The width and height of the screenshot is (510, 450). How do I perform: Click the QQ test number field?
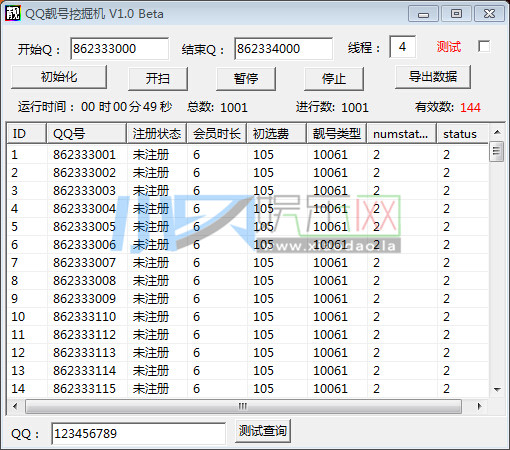(x=139, y=434)
